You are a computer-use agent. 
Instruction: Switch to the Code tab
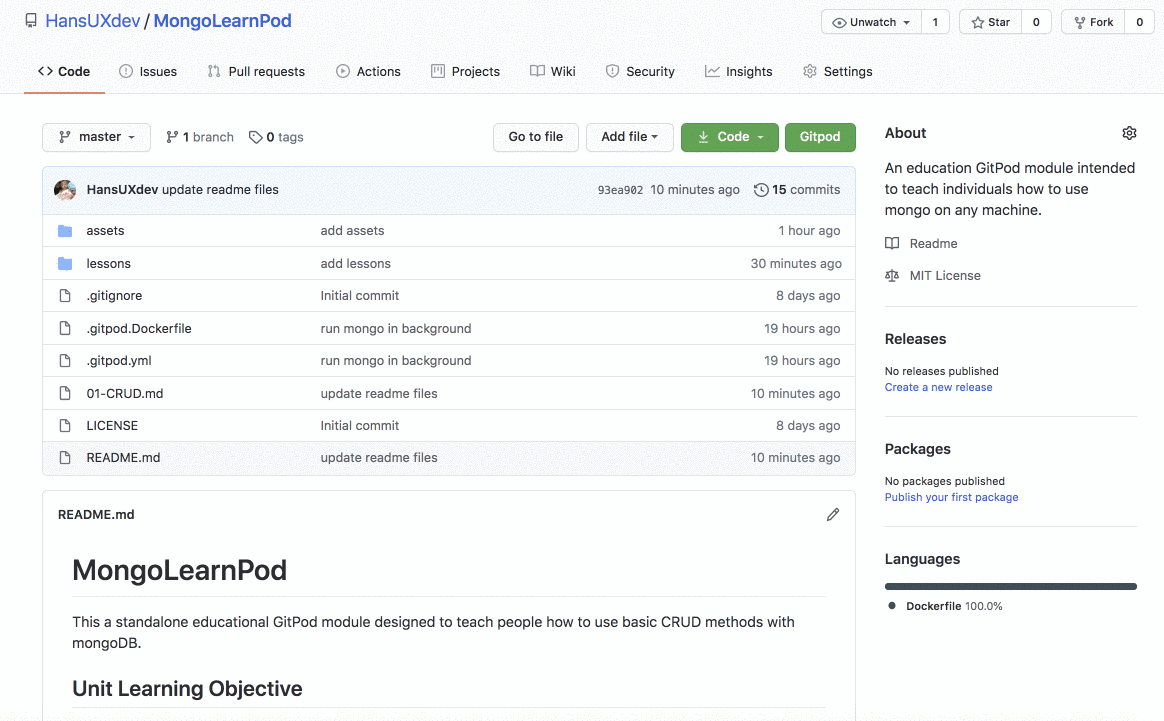pos(64,71)
